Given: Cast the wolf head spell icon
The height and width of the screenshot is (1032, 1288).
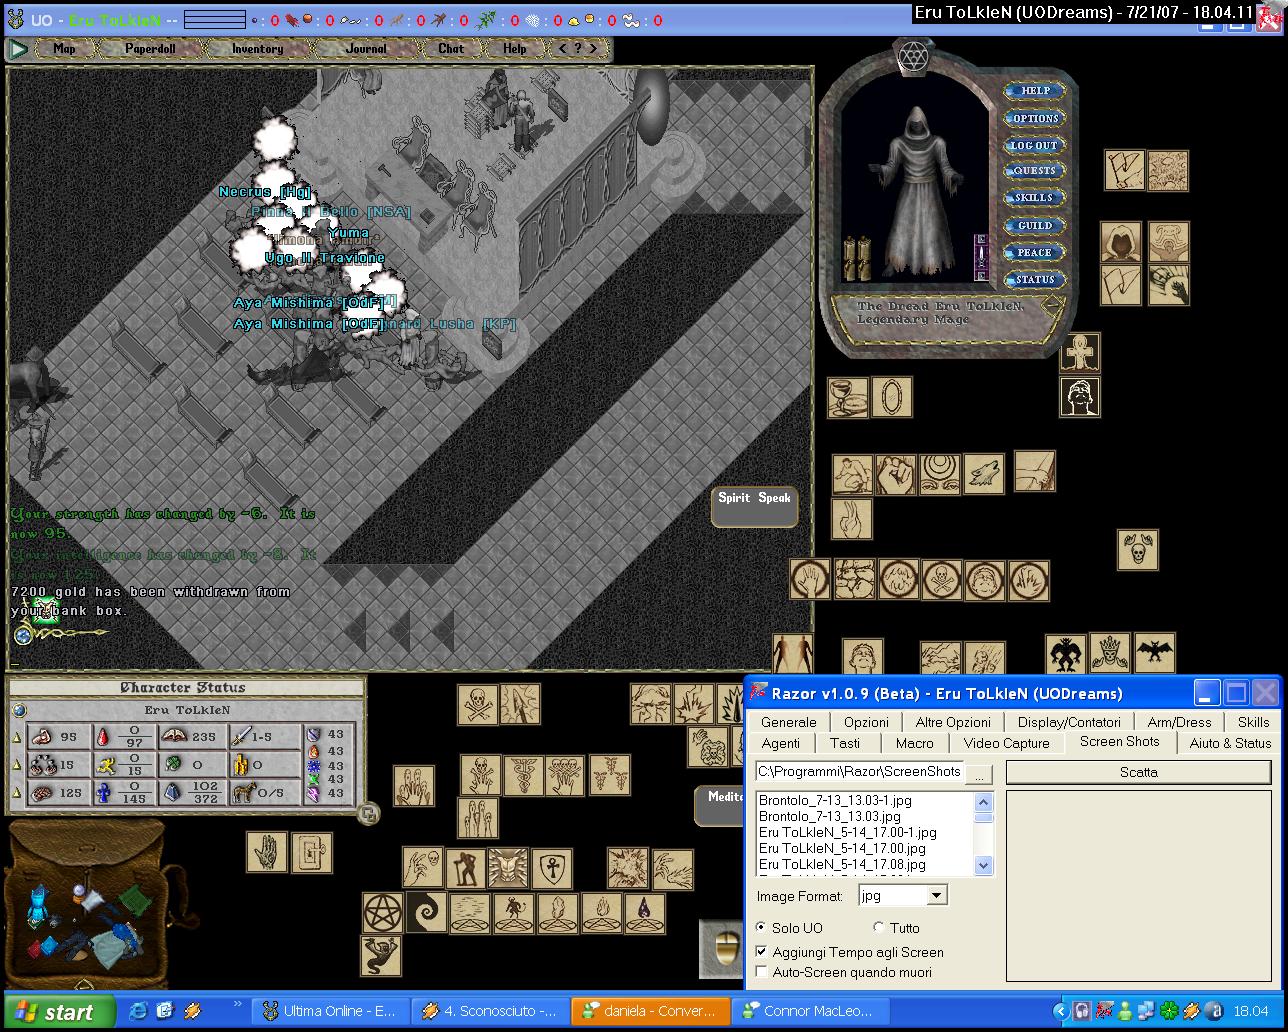Looking at the screenshot, I should (x=983, y=474).
